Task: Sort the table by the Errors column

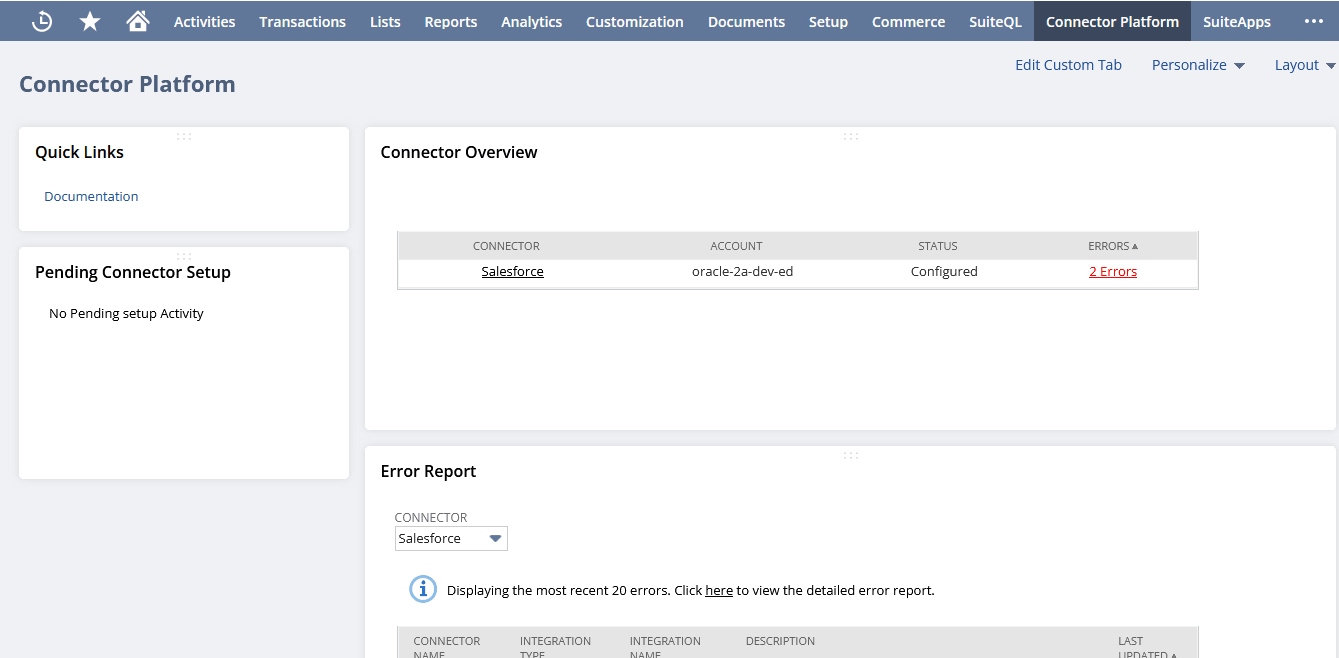Action: pos(1112,245)
